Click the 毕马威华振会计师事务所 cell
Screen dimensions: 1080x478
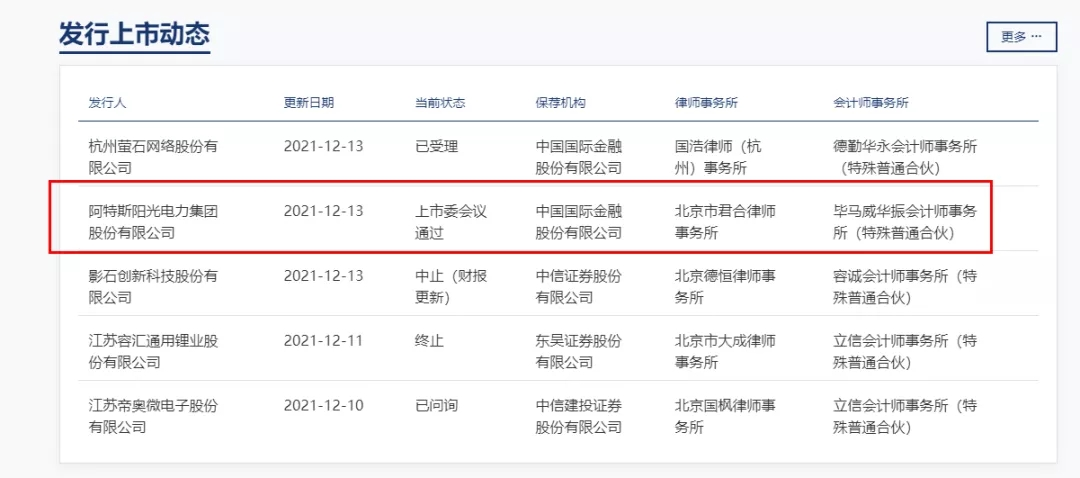pos(904,222)
